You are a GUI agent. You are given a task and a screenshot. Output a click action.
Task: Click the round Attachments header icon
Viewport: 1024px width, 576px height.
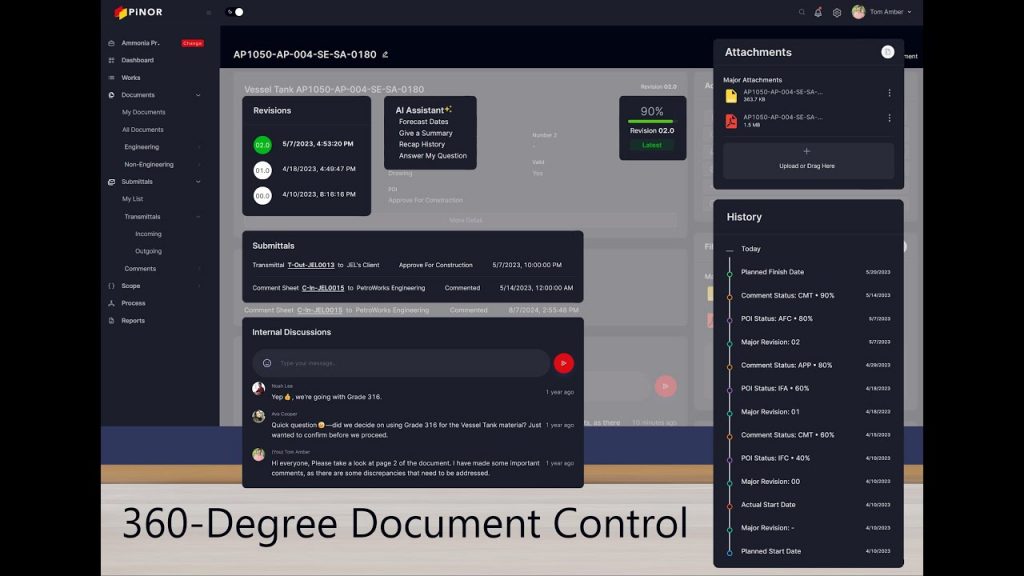887,52
